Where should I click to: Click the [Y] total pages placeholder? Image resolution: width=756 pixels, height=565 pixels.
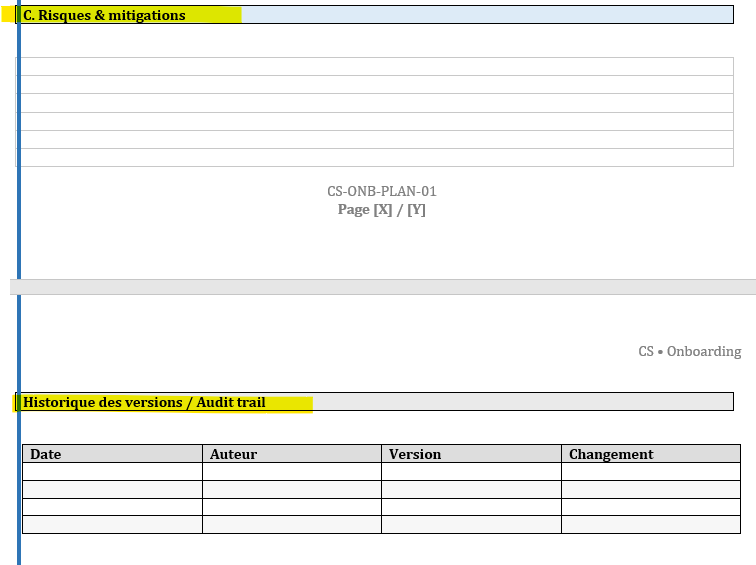[416, 210]
